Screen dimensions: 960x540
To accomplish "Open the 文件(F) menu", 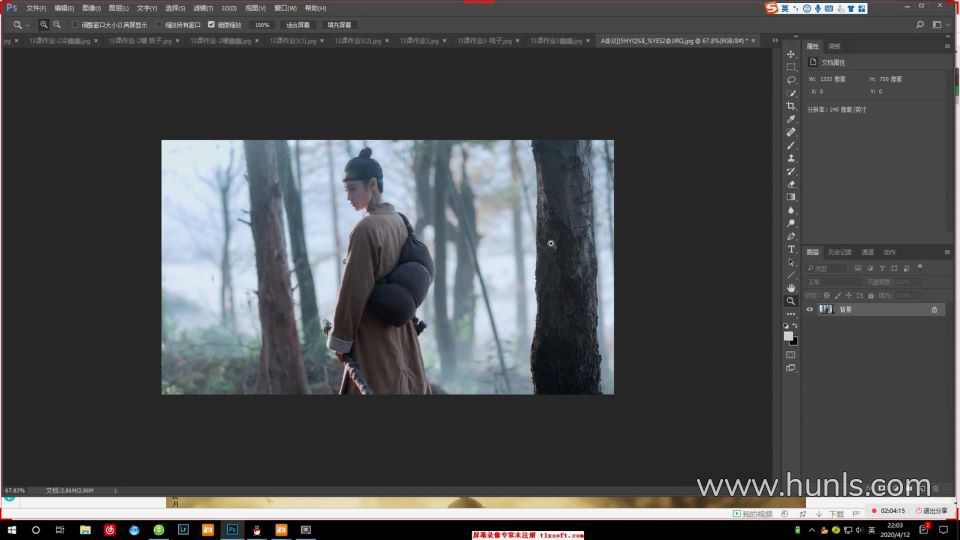I will (36, 8).
